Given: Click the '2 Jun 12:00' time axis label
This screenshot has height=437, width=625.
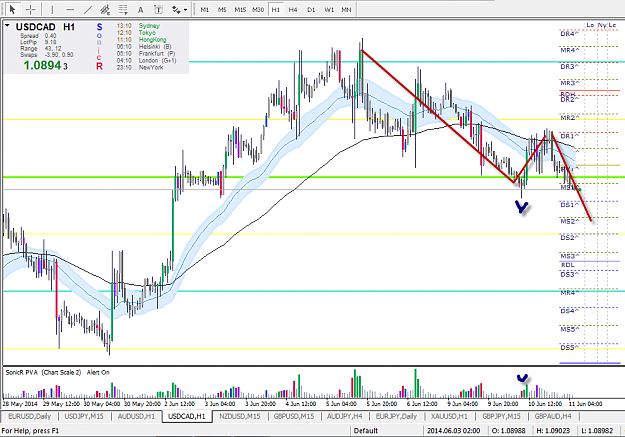Looking at the screenshot, I should point(179,404).
